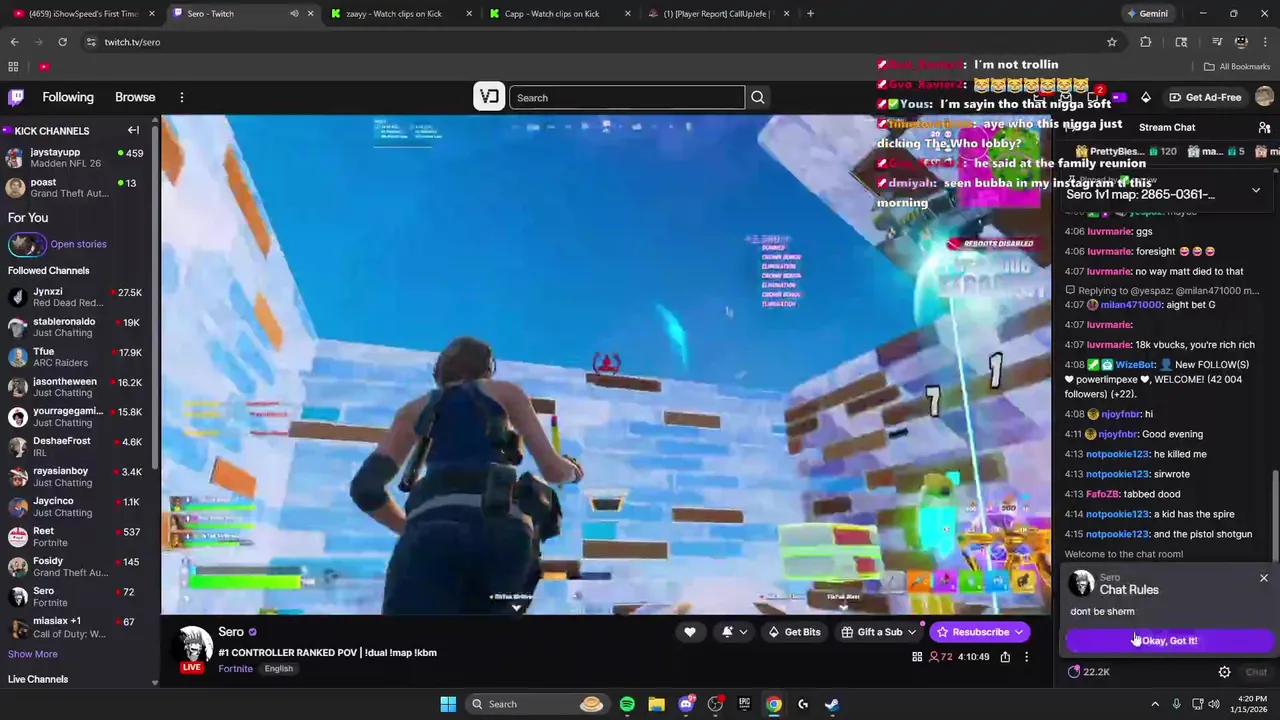Open Discord from the taskbar
Viewport: 1280px width, 720px height.
pyautogui.click(x=686, y=704)
